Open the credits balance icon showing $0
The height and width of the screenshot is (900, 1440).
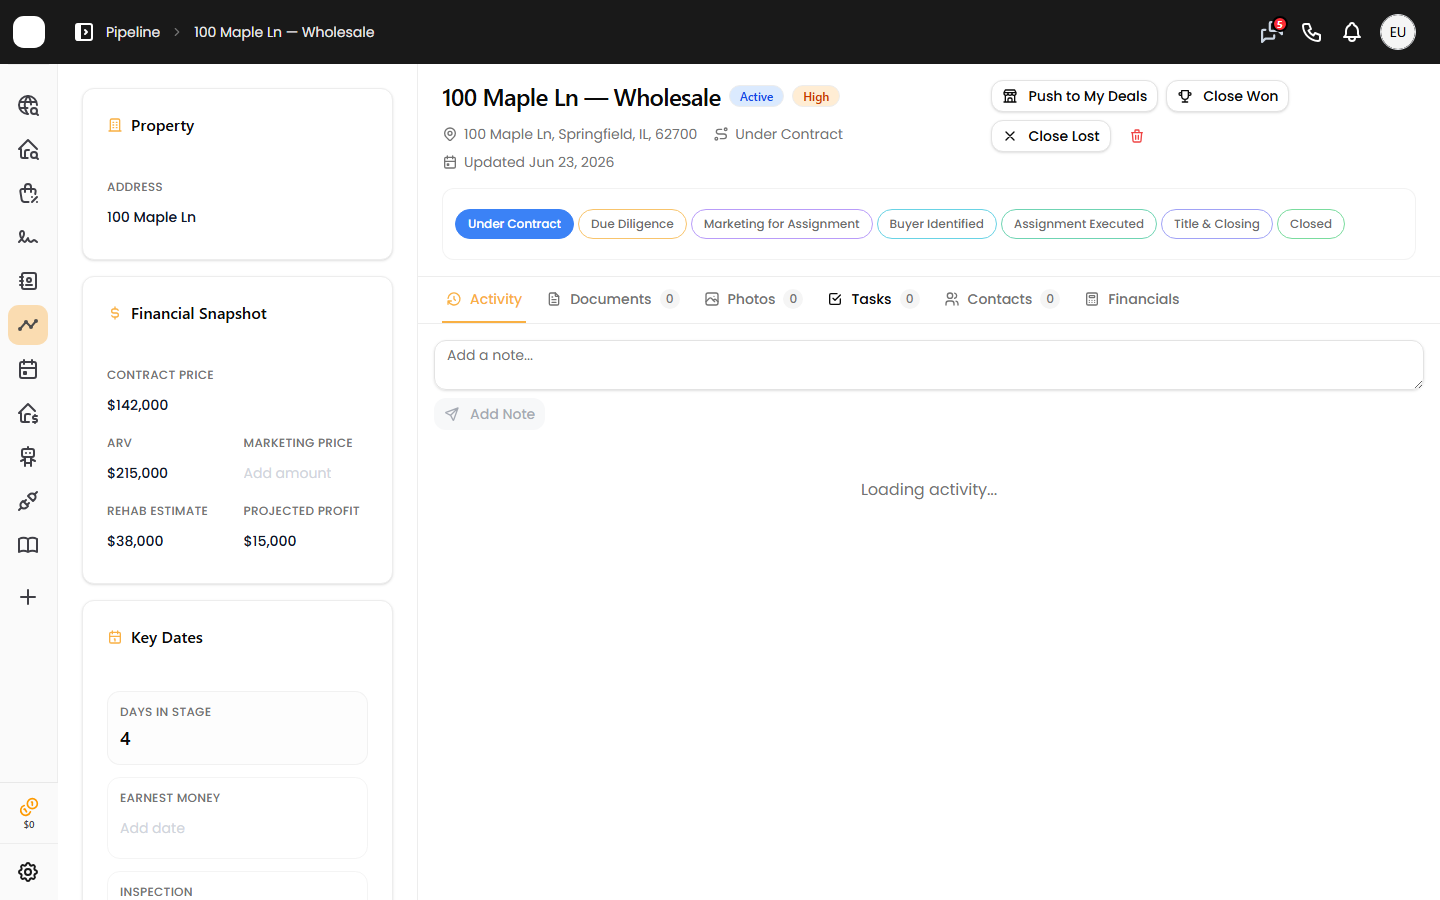pos(28,812)
